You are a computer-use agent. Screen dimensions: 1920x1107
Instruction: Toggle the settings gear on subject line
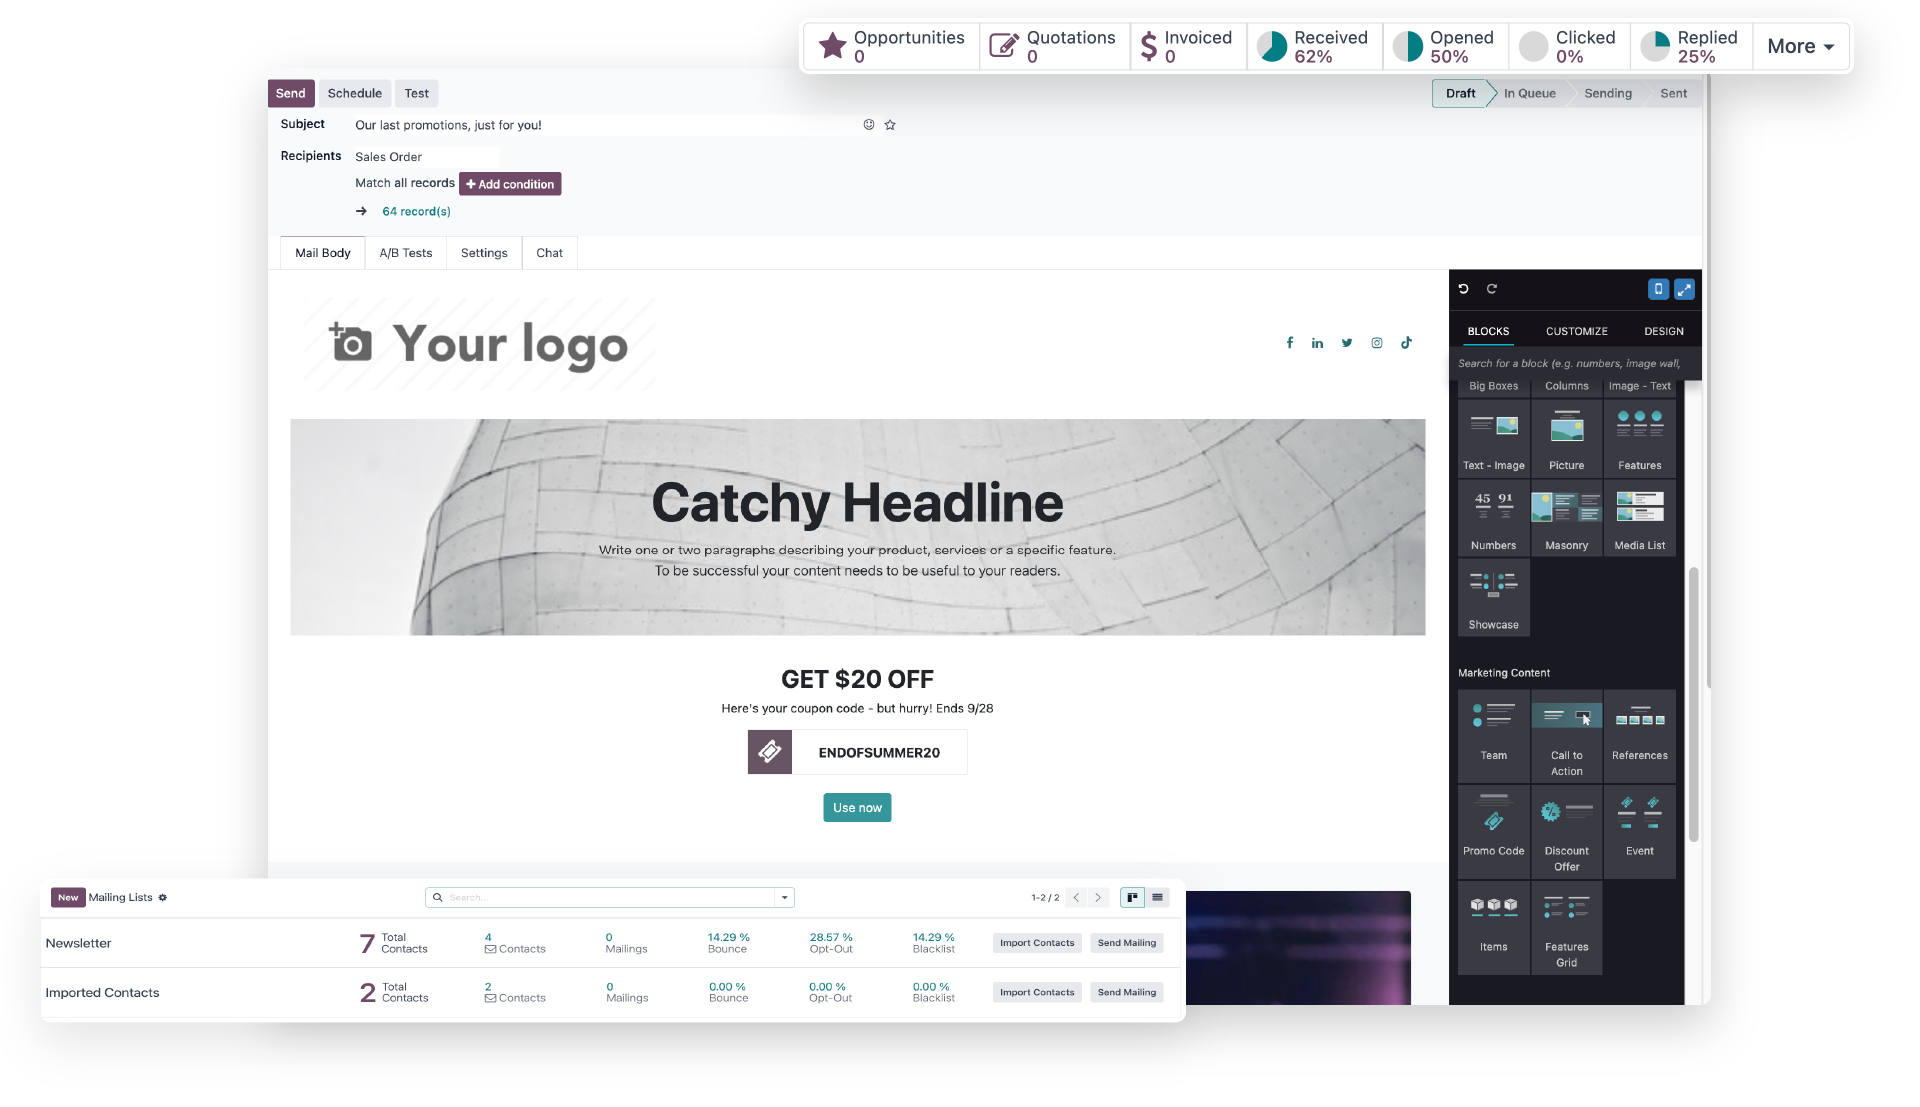click(x=869, y=124)
